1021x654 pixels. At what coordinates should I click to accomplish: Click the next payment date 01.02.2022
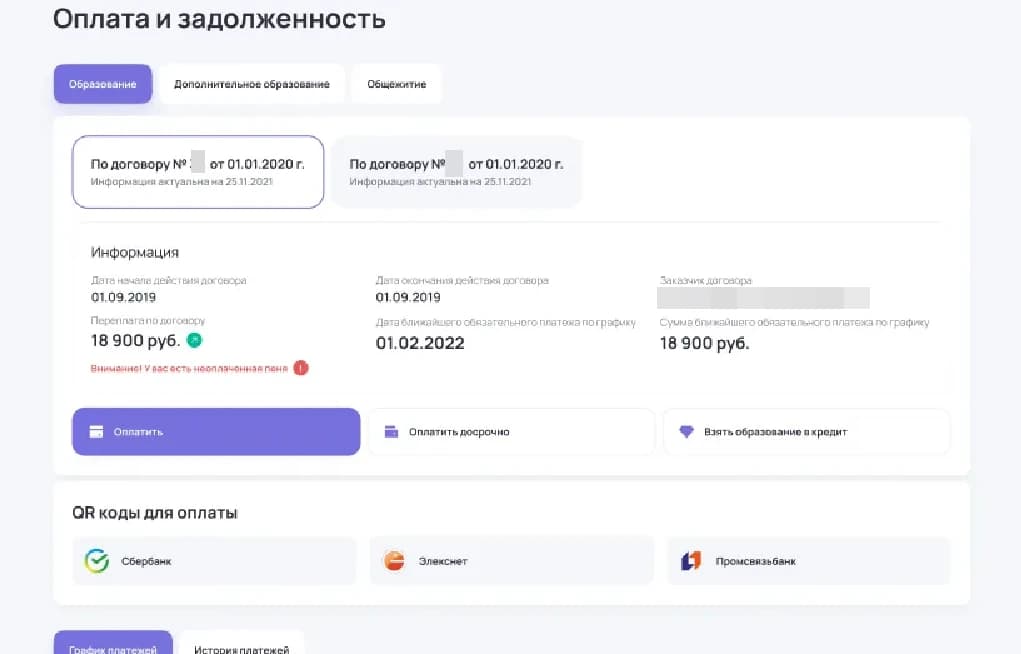pyautogui.click(x=420, y=343)
